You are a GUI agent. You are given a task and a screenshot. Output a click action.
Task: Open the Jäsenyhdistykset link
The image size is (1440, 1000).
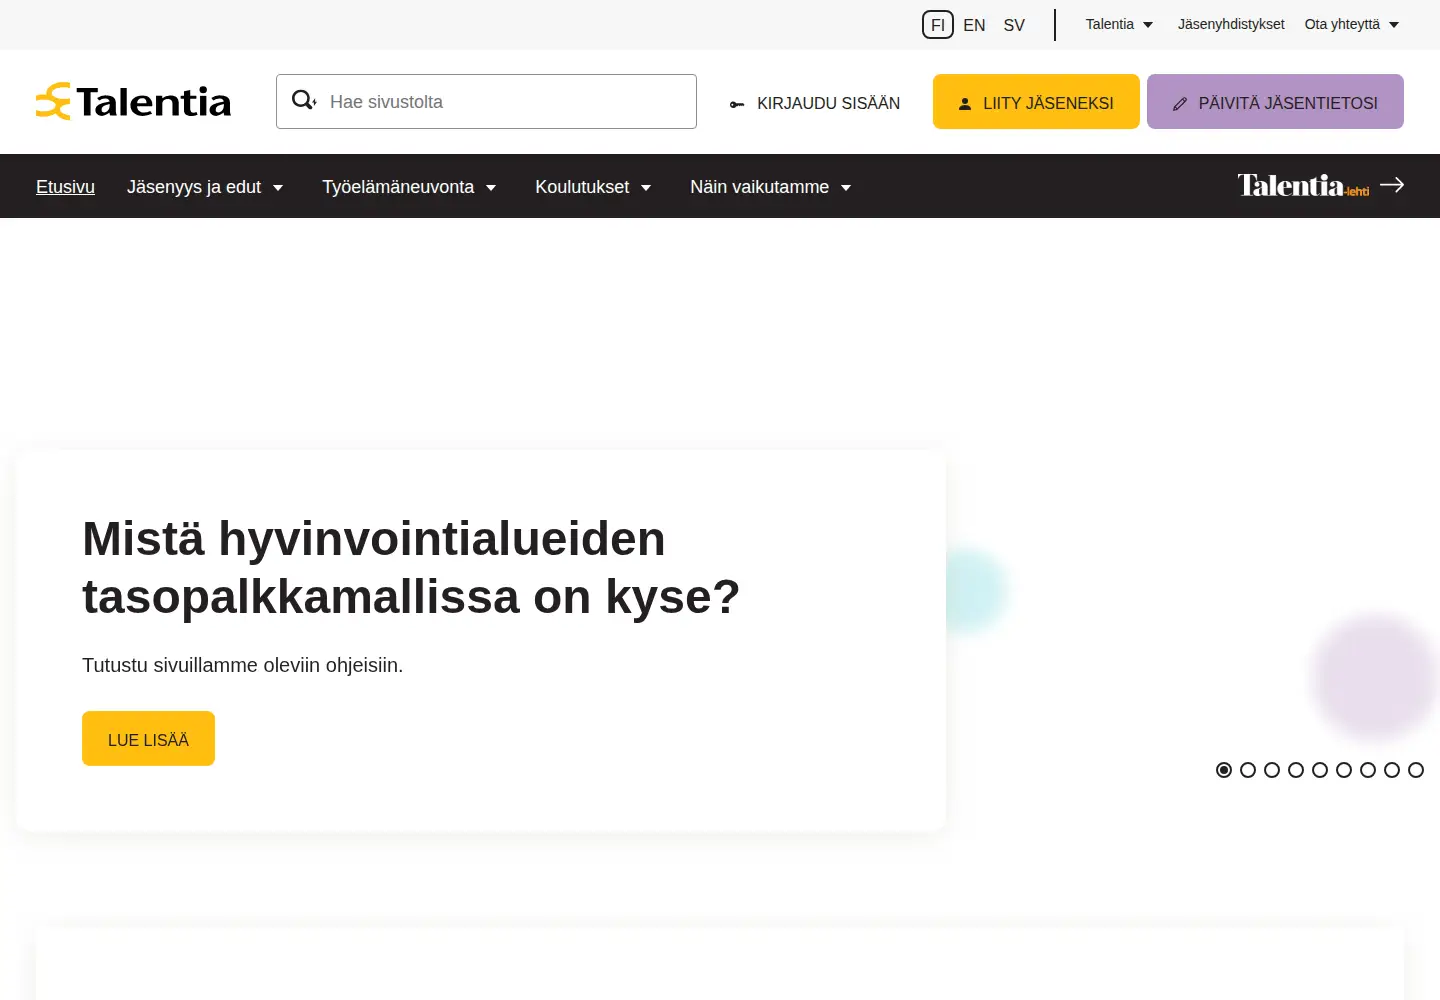coord(1231,24)
